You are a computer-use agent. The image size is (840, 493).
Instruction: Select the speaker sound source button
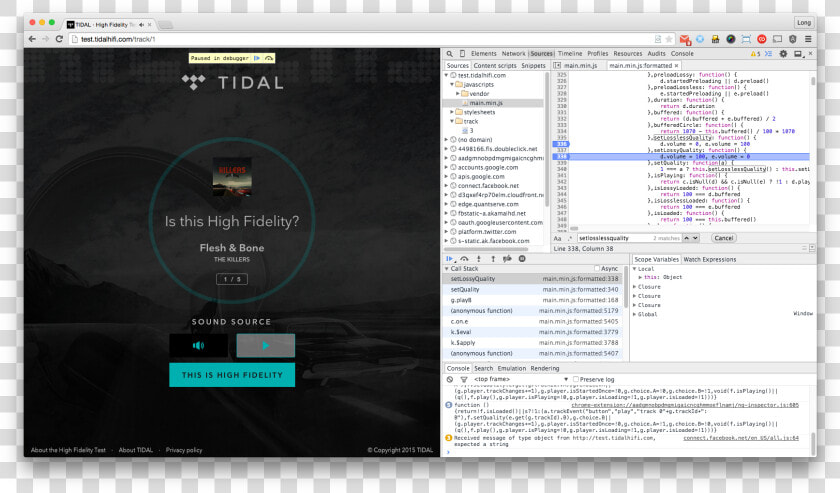(199, 346)
